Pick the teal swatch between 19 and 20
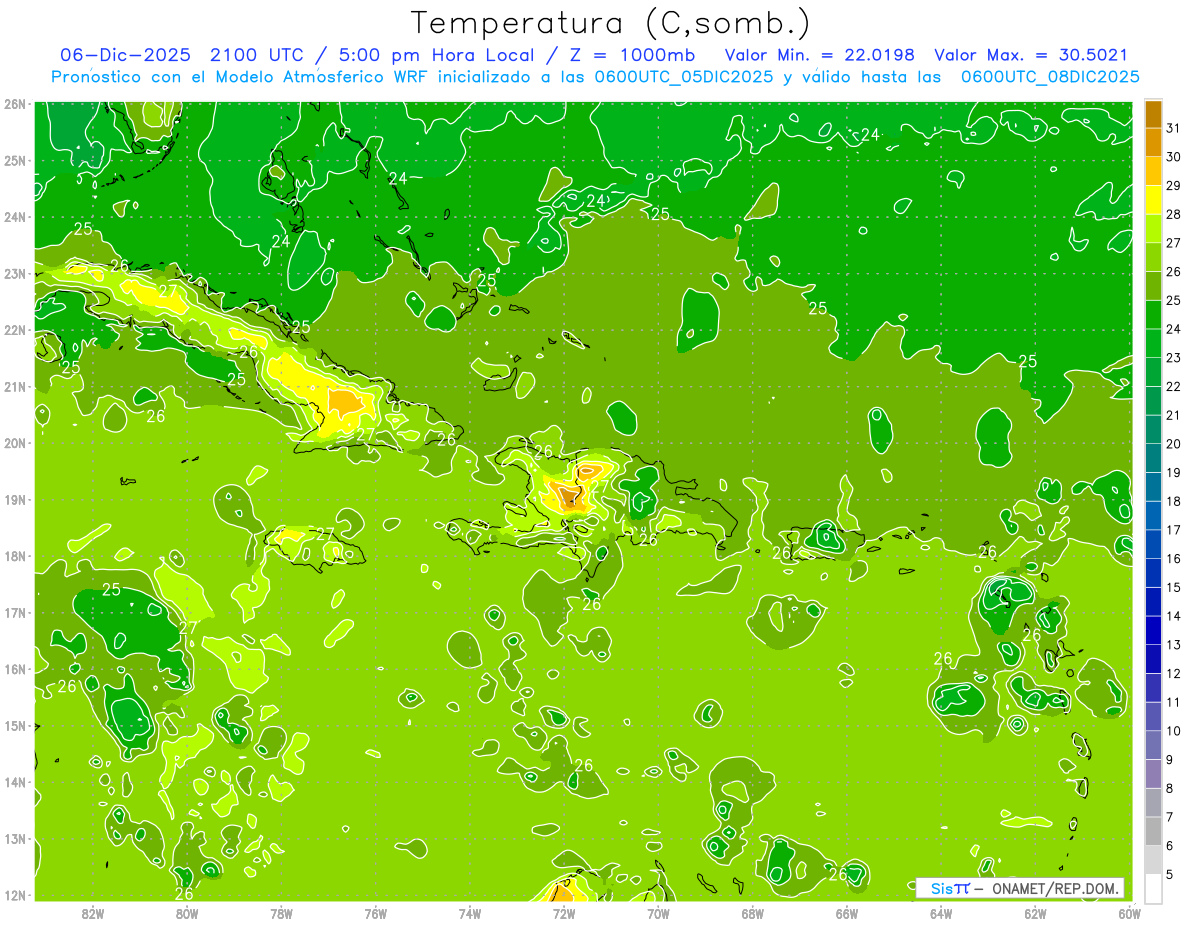Image resolution: width=1200 pixels, height=927 pixels. (x=1153, y=458)
